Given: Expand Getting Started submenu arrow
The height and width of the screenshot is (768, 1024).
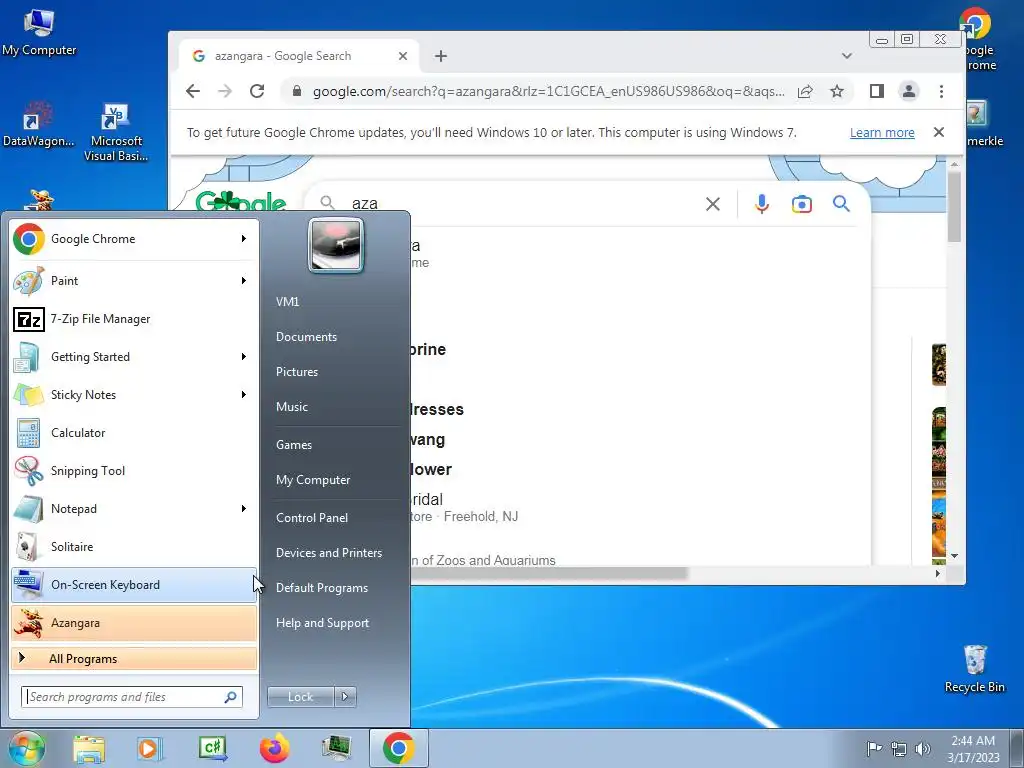Looking at the screenshot, I should point(244,357).
